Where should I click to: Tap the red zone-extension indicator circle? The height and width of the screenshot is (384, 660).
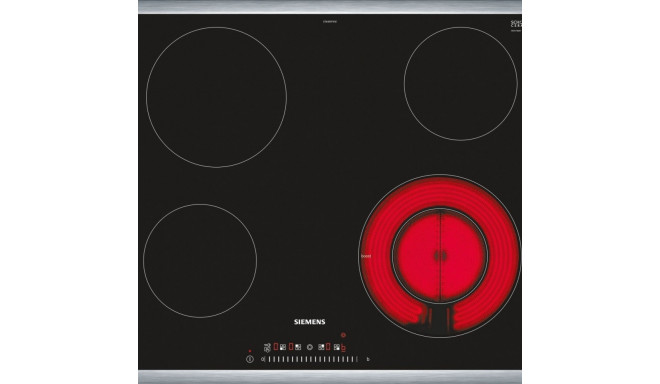click(x=343, y=335)
